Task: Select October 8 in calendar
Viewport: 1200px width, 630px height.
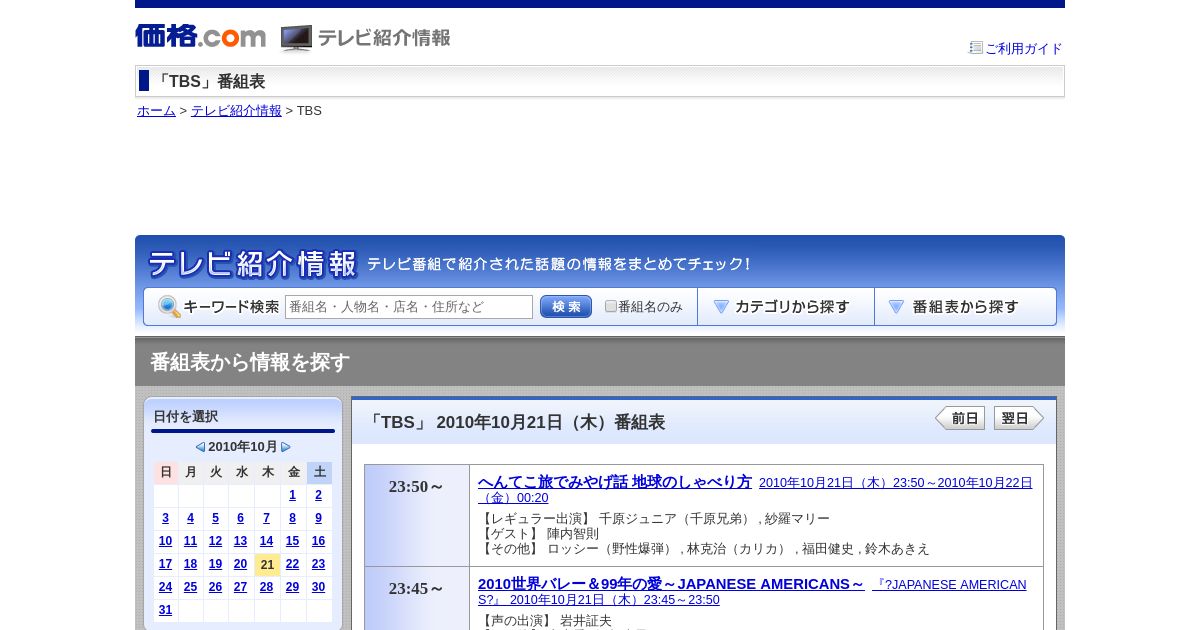Action: pyautogui.click(x=293, y=518)
